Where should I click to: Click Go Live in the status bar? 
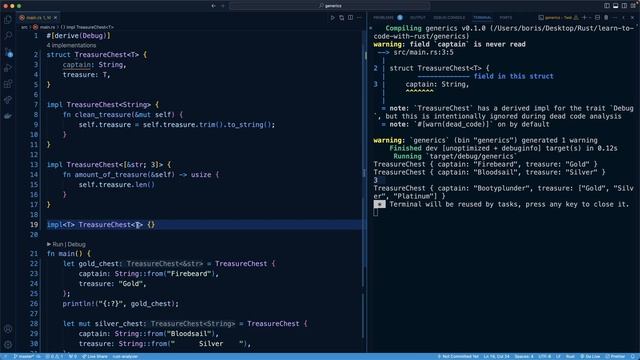pos(590,356)
